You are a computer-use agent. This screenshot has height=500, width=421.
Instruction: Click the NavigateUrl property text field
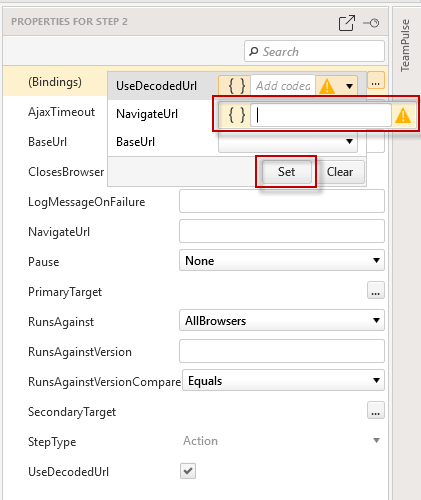tap(282, 231)
